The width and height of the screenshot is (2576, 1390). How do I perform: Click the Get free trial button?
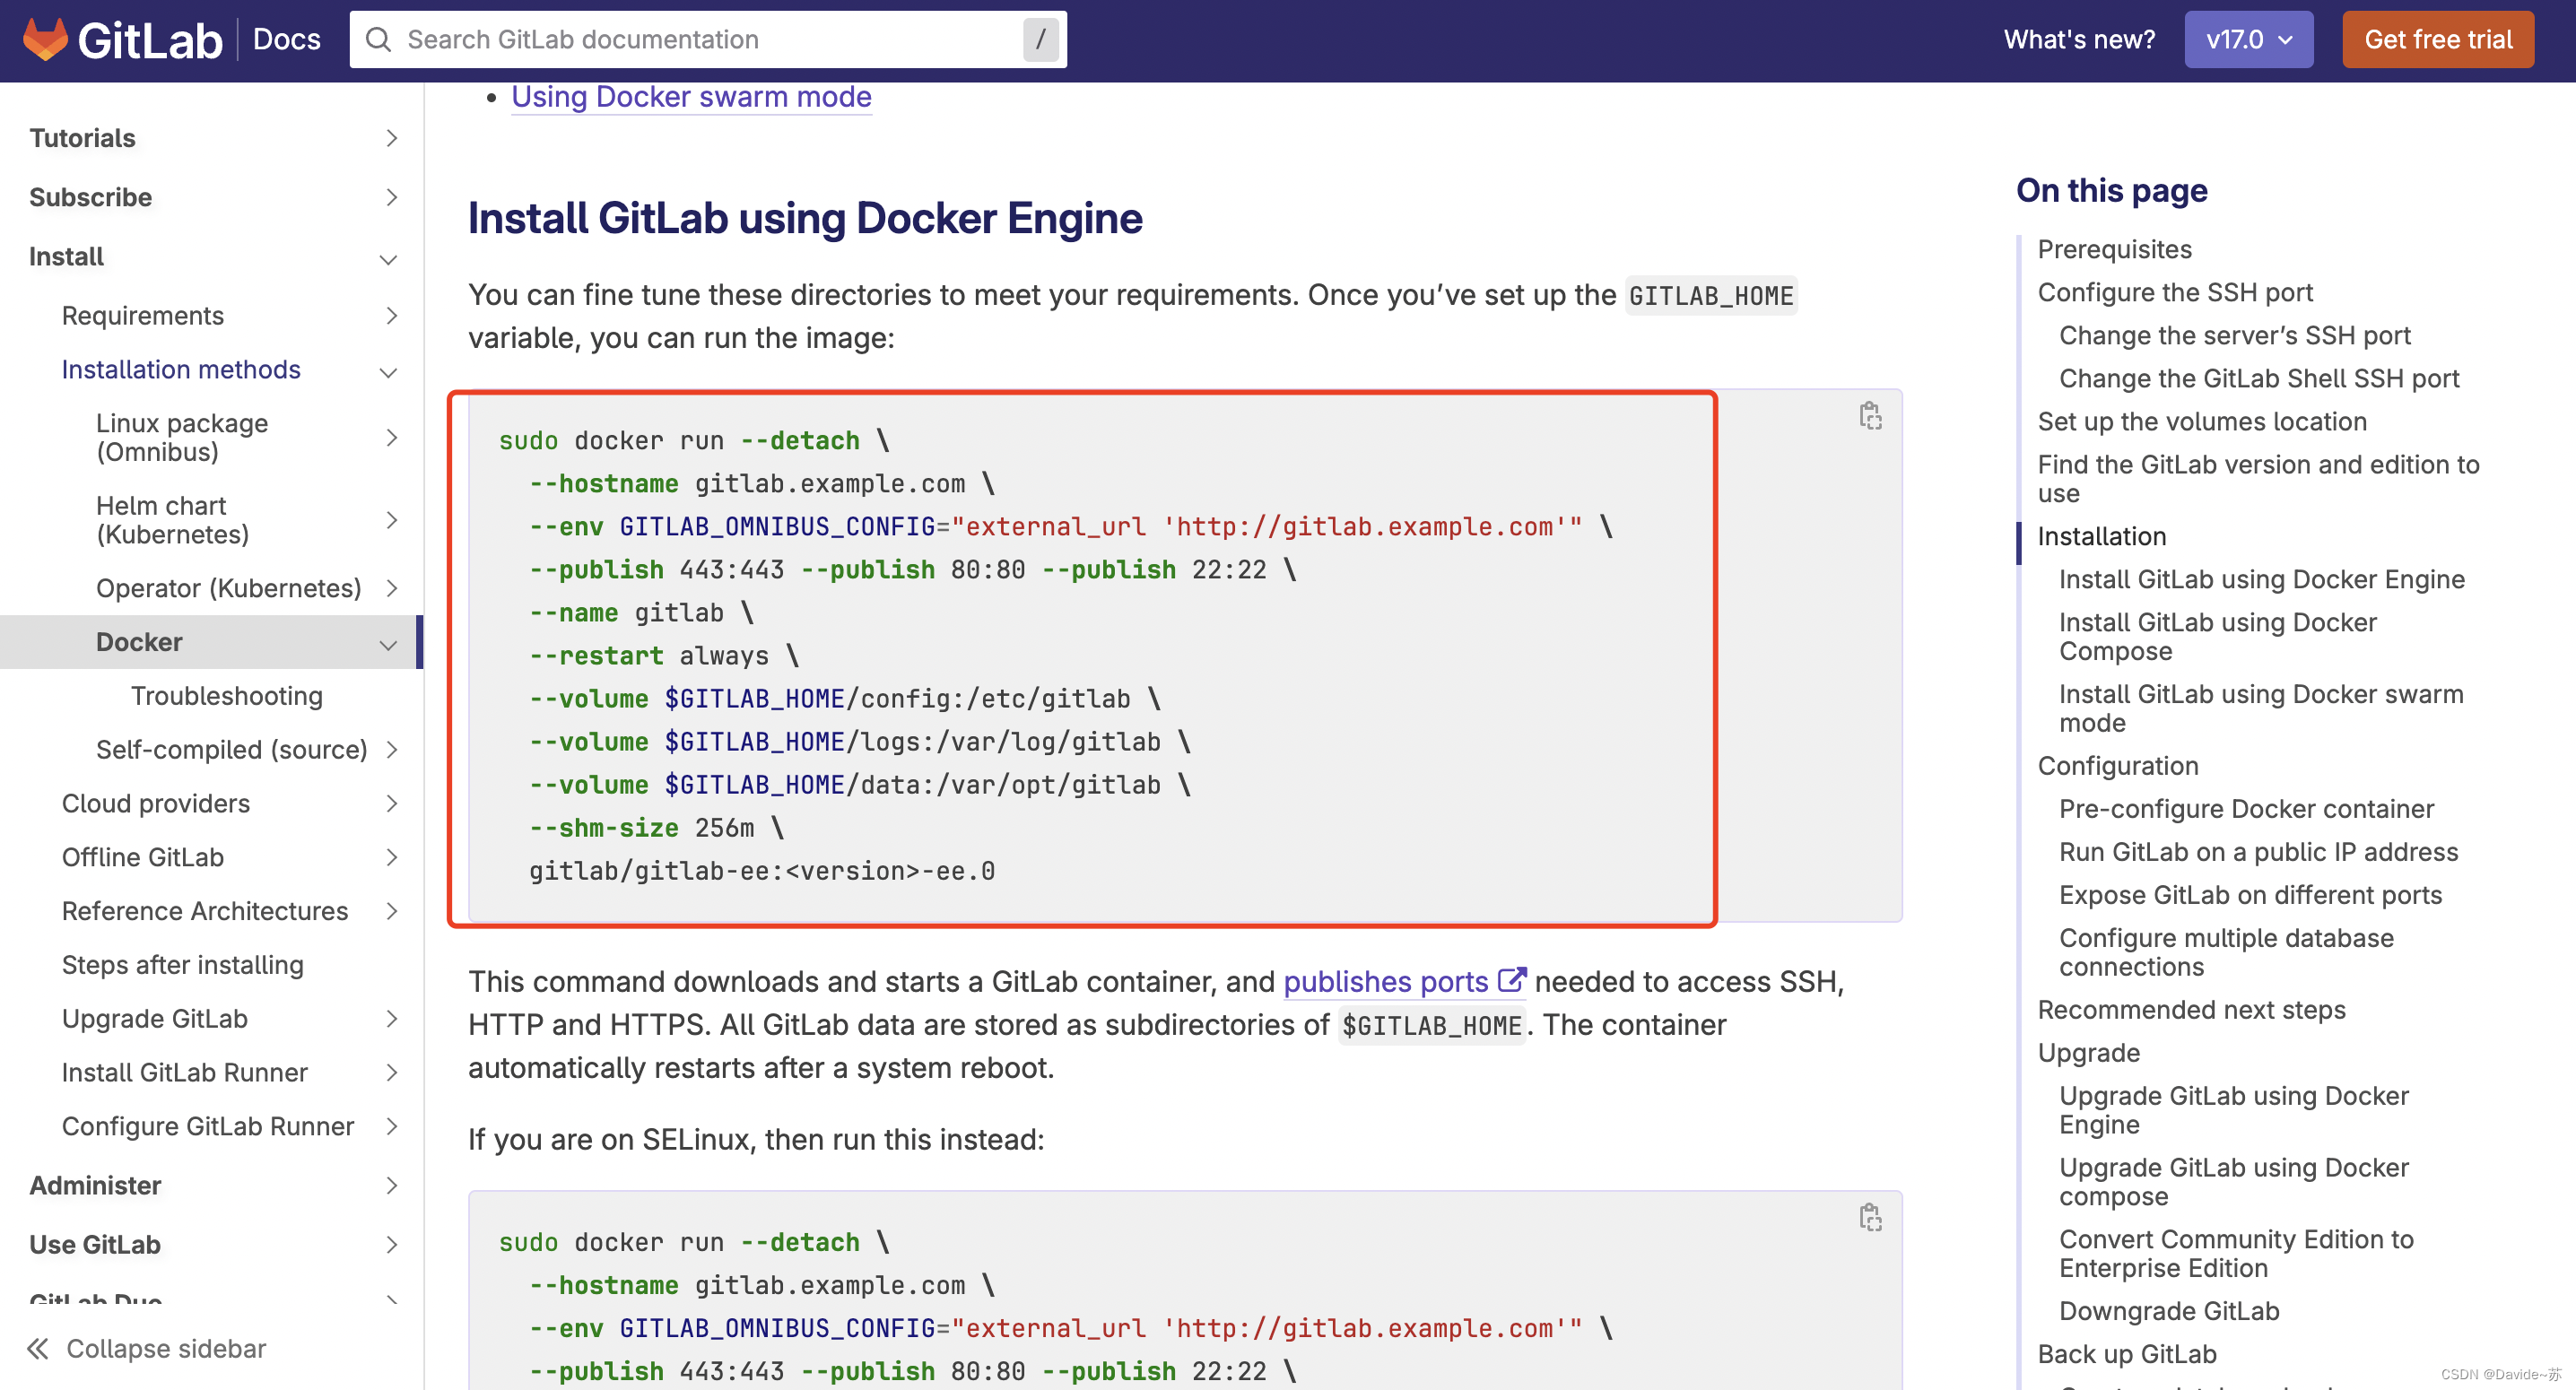coord(2437,39)
